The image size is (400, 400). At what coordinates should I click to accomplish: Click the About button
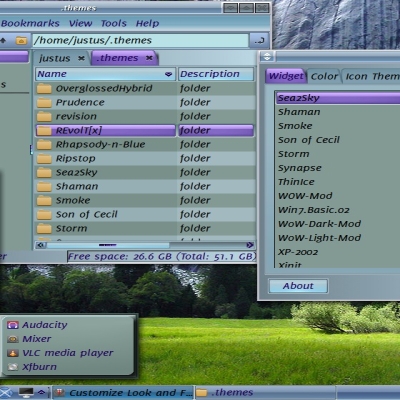coord(298,286)
